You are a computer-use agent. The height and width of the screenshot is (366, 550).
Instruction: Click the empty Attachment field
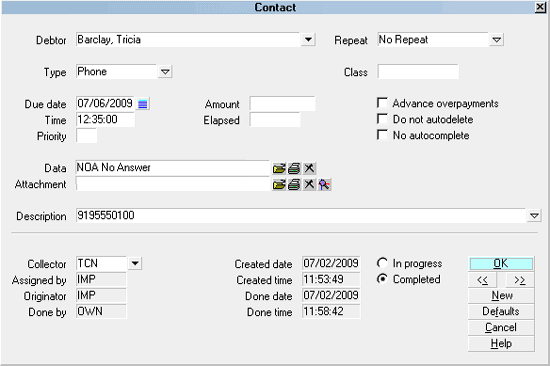pyautogui.click(x=173, y=184)
